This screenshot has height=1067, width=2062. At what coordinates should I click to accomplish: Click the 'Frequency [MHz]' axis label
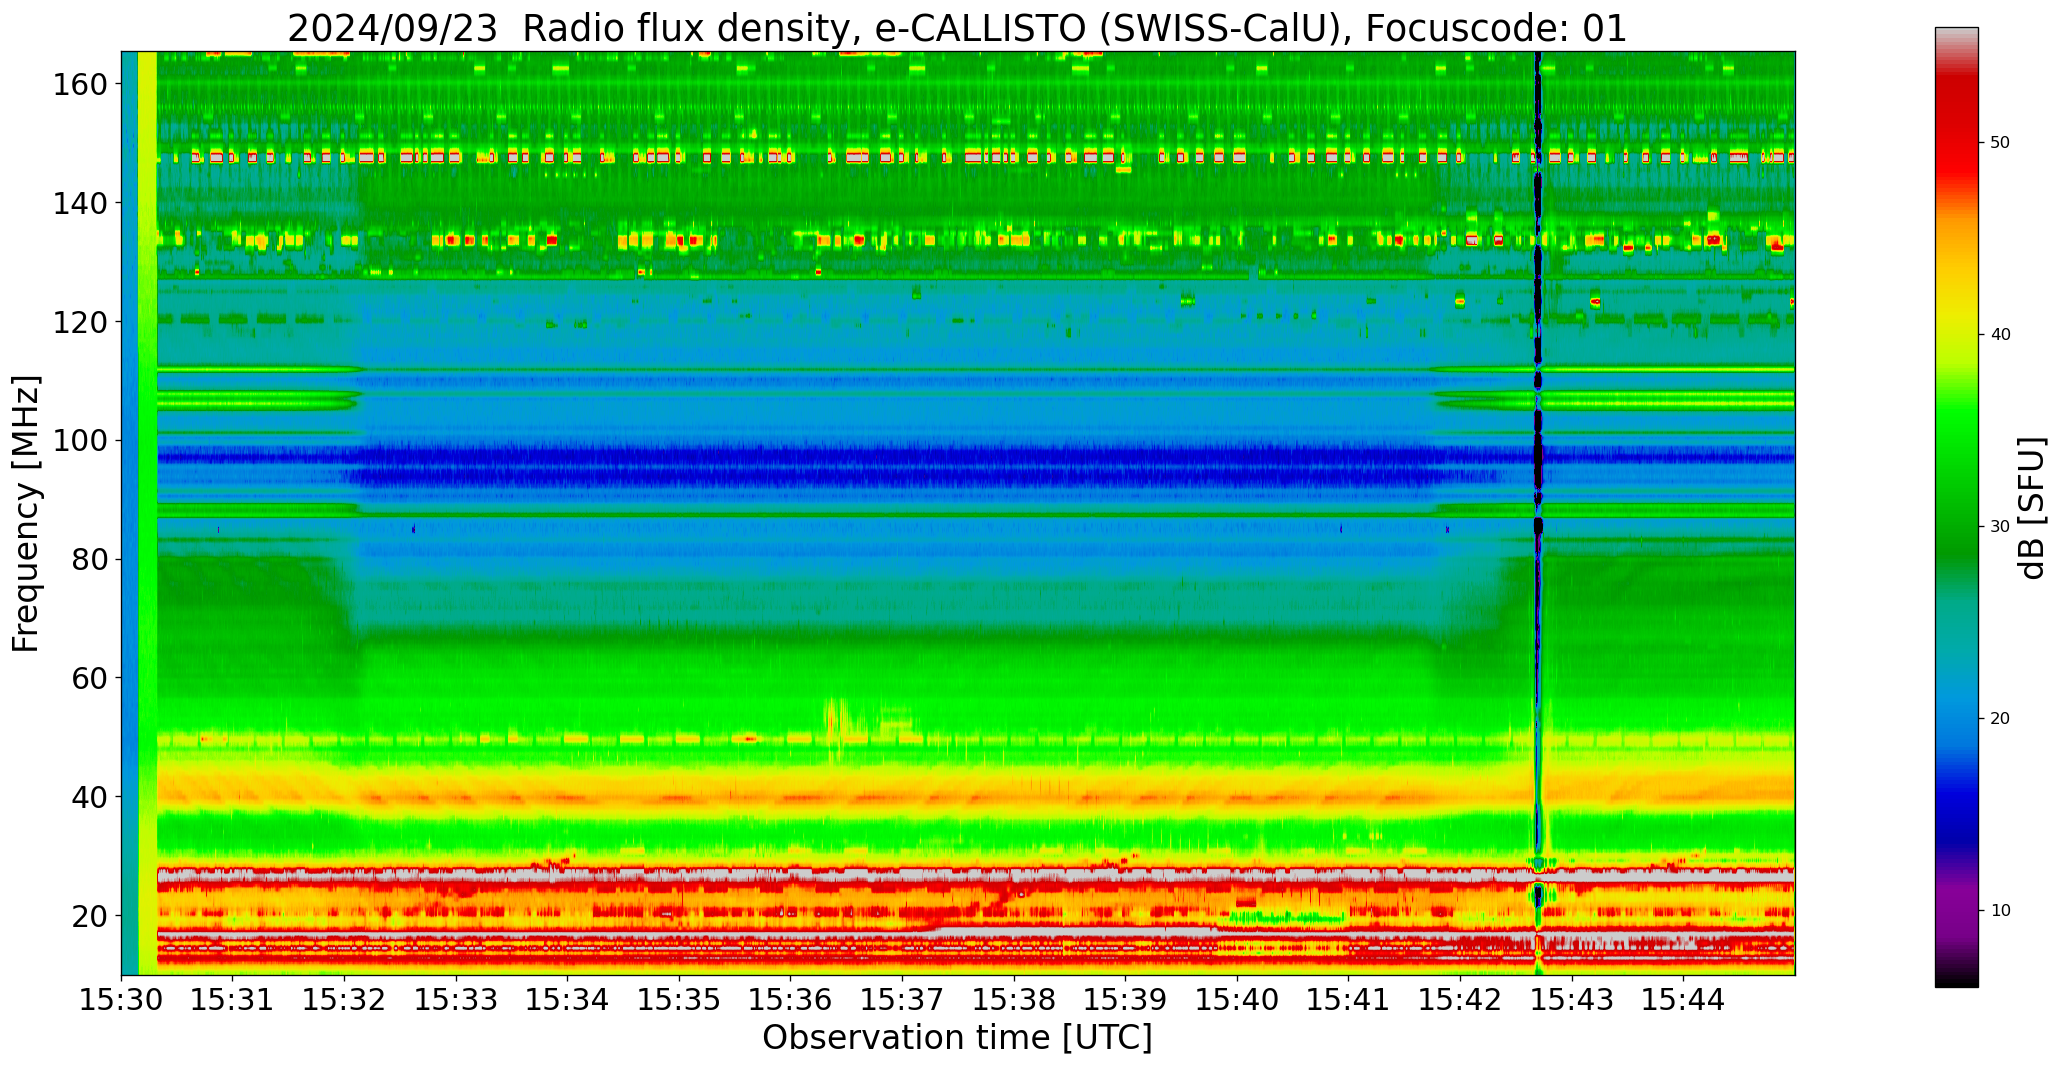(27, 513)
